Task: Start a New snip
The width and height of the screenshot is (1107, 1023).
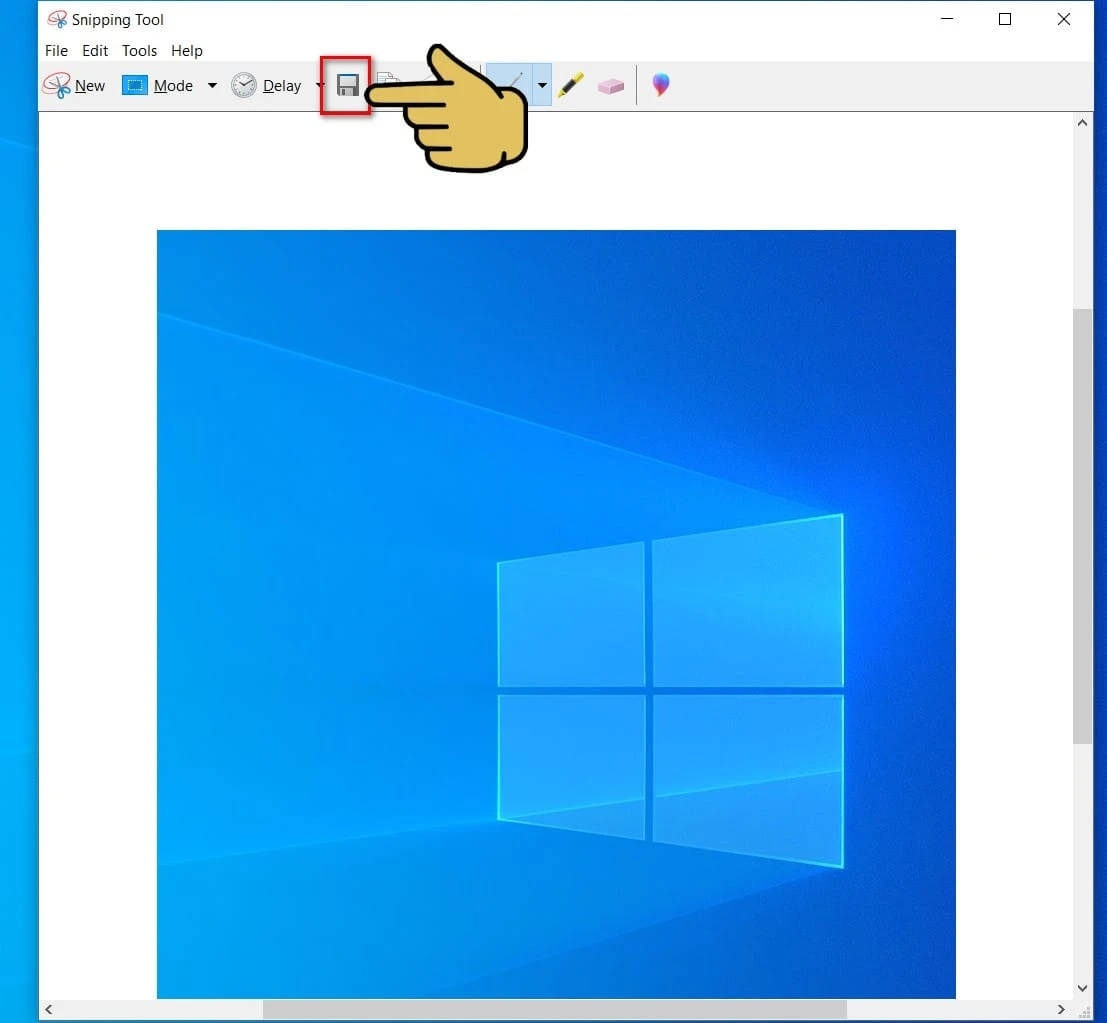Action: point(74,86)
